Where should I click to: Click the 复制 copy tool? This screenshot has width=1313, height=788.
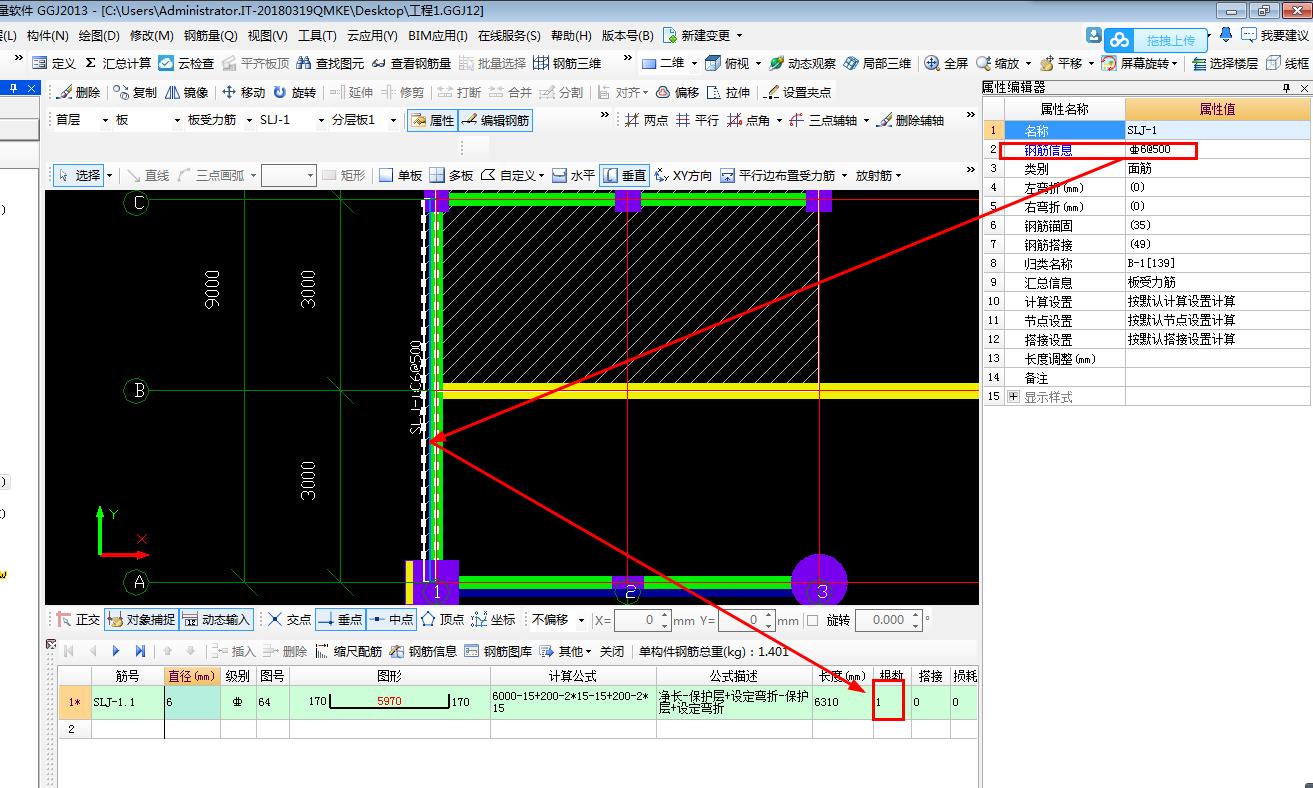[135, 92]
